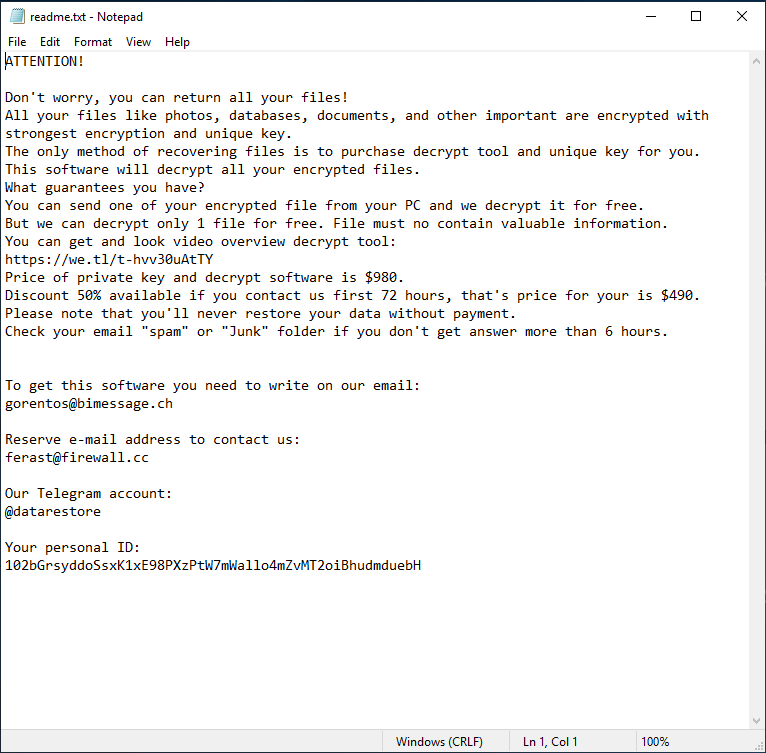Open the File menu
The image size is (766, 753).
click(x=17, y=42)
